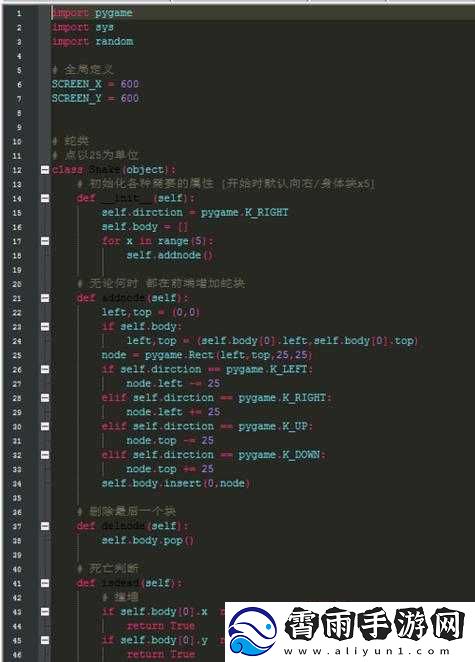Image resolution: width=475 pixels, height=662 pixels.
Task: Click the 'def __init__(self):' line
Action: pyautogui.click(x=136, y=198)
